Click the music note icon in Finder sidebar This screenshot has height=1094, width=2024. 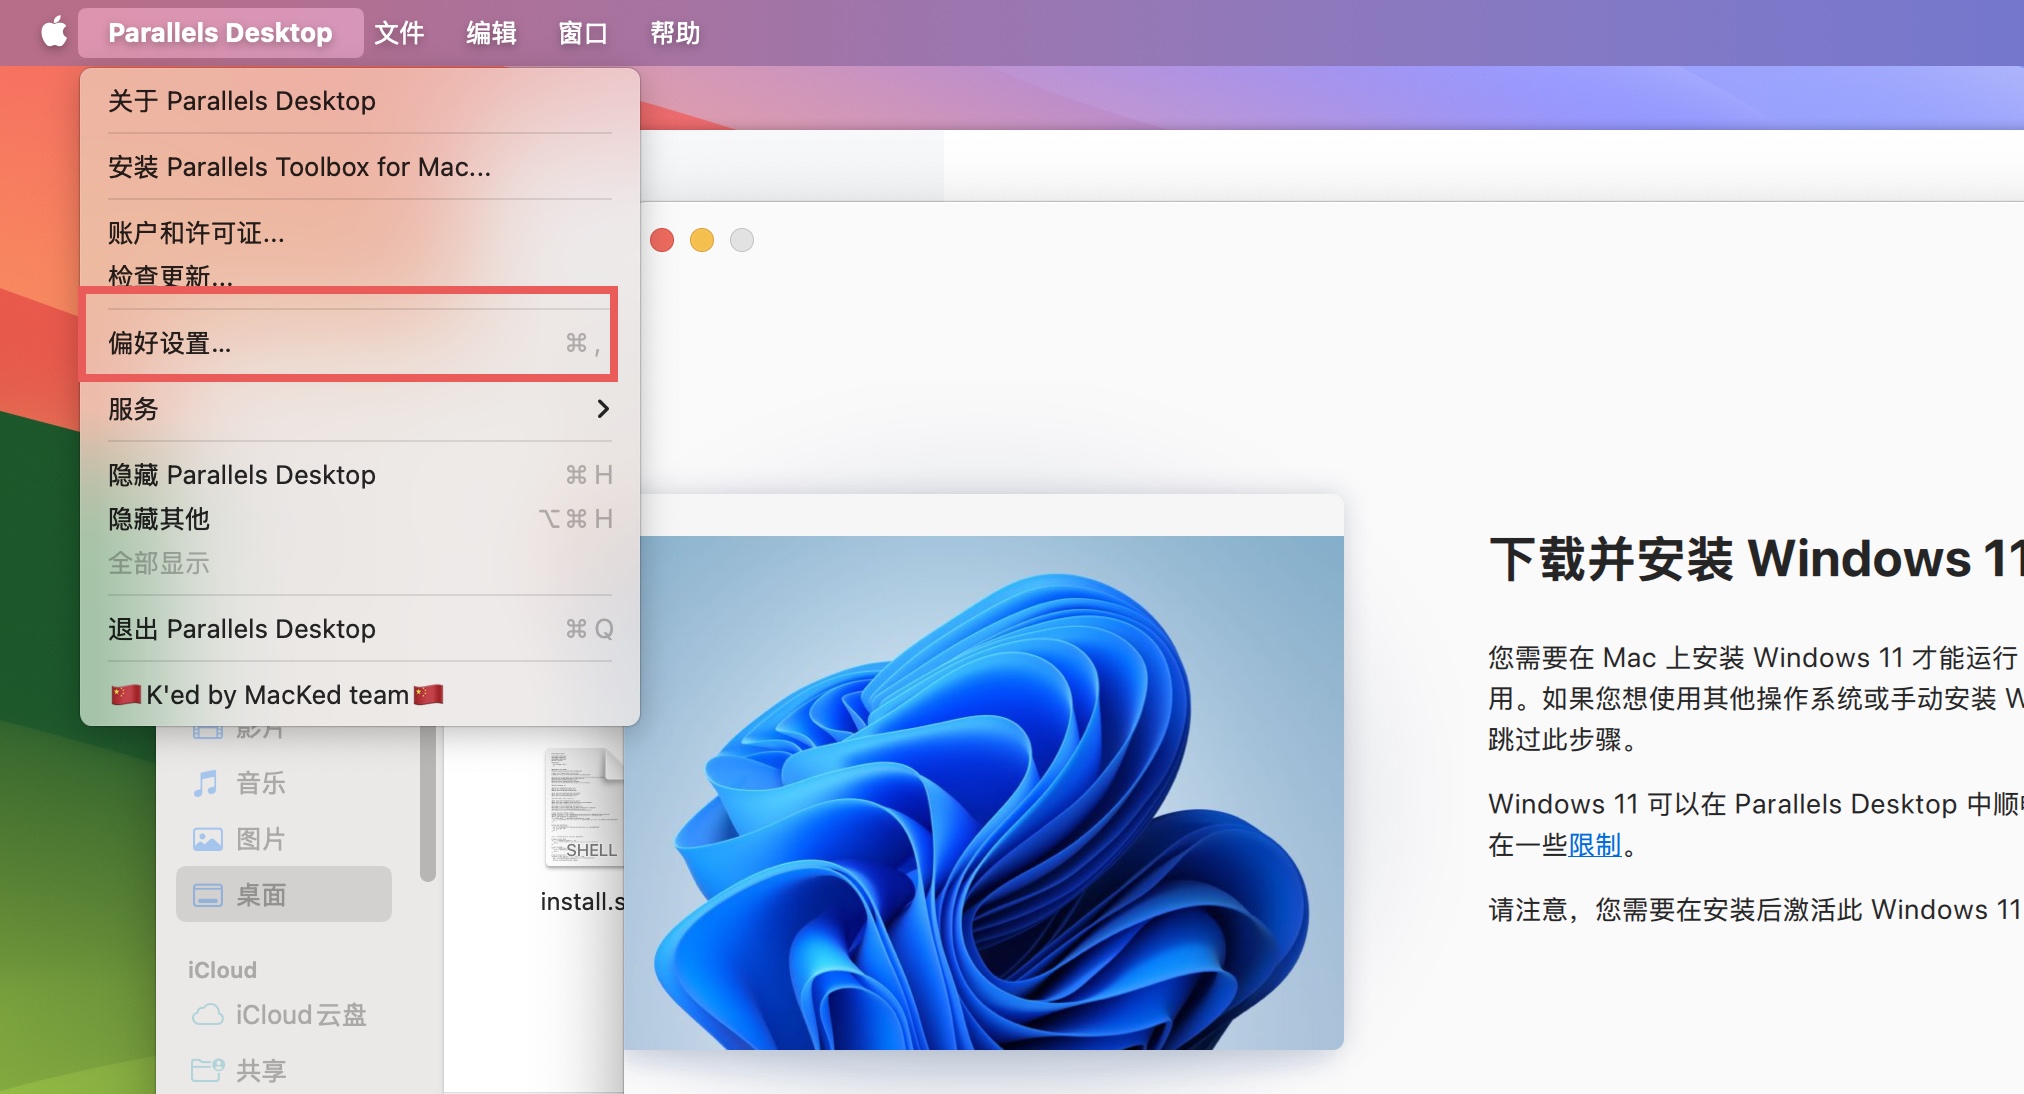206,783
